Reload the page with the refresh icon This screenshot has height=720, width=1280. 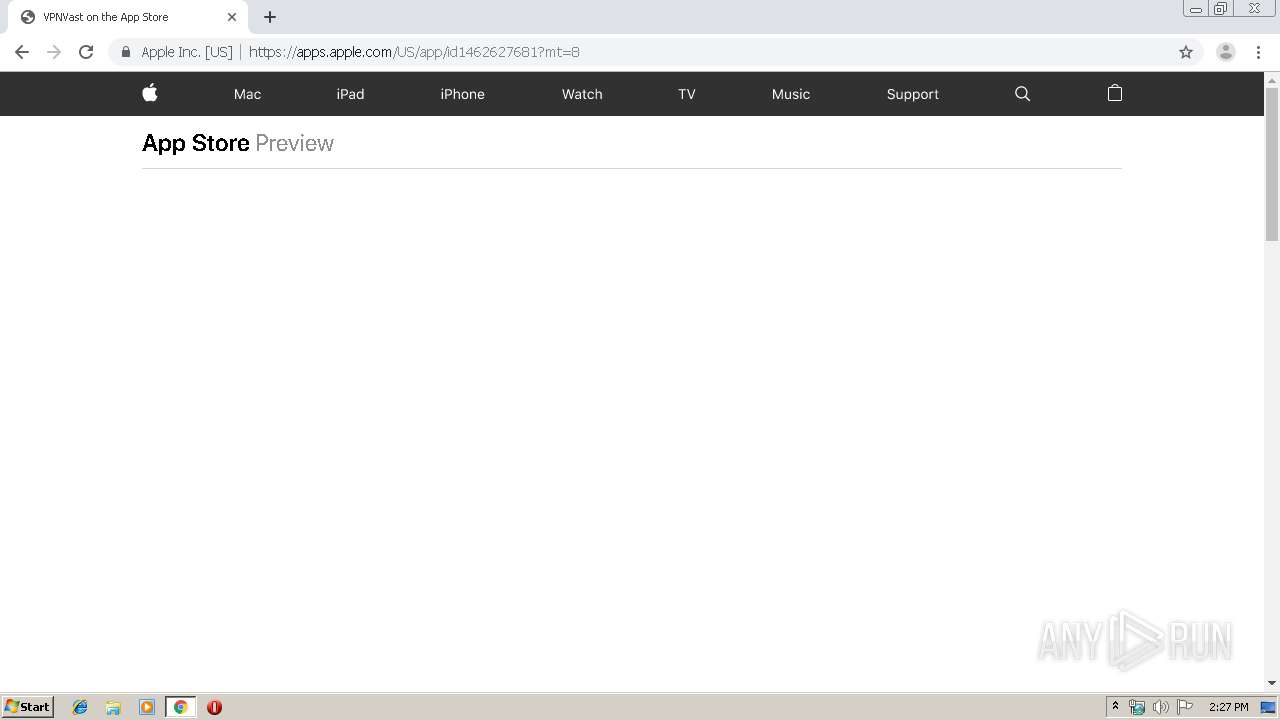[86, 52]
